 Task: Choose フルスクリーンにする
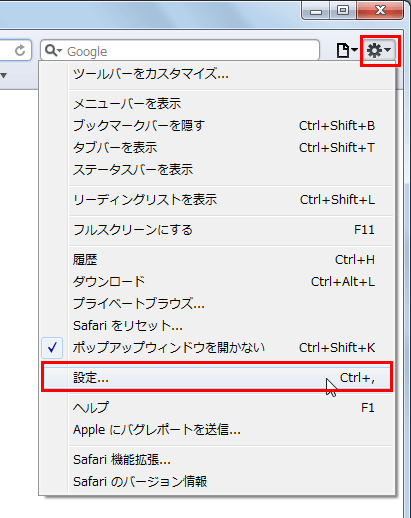click(217, 230)
